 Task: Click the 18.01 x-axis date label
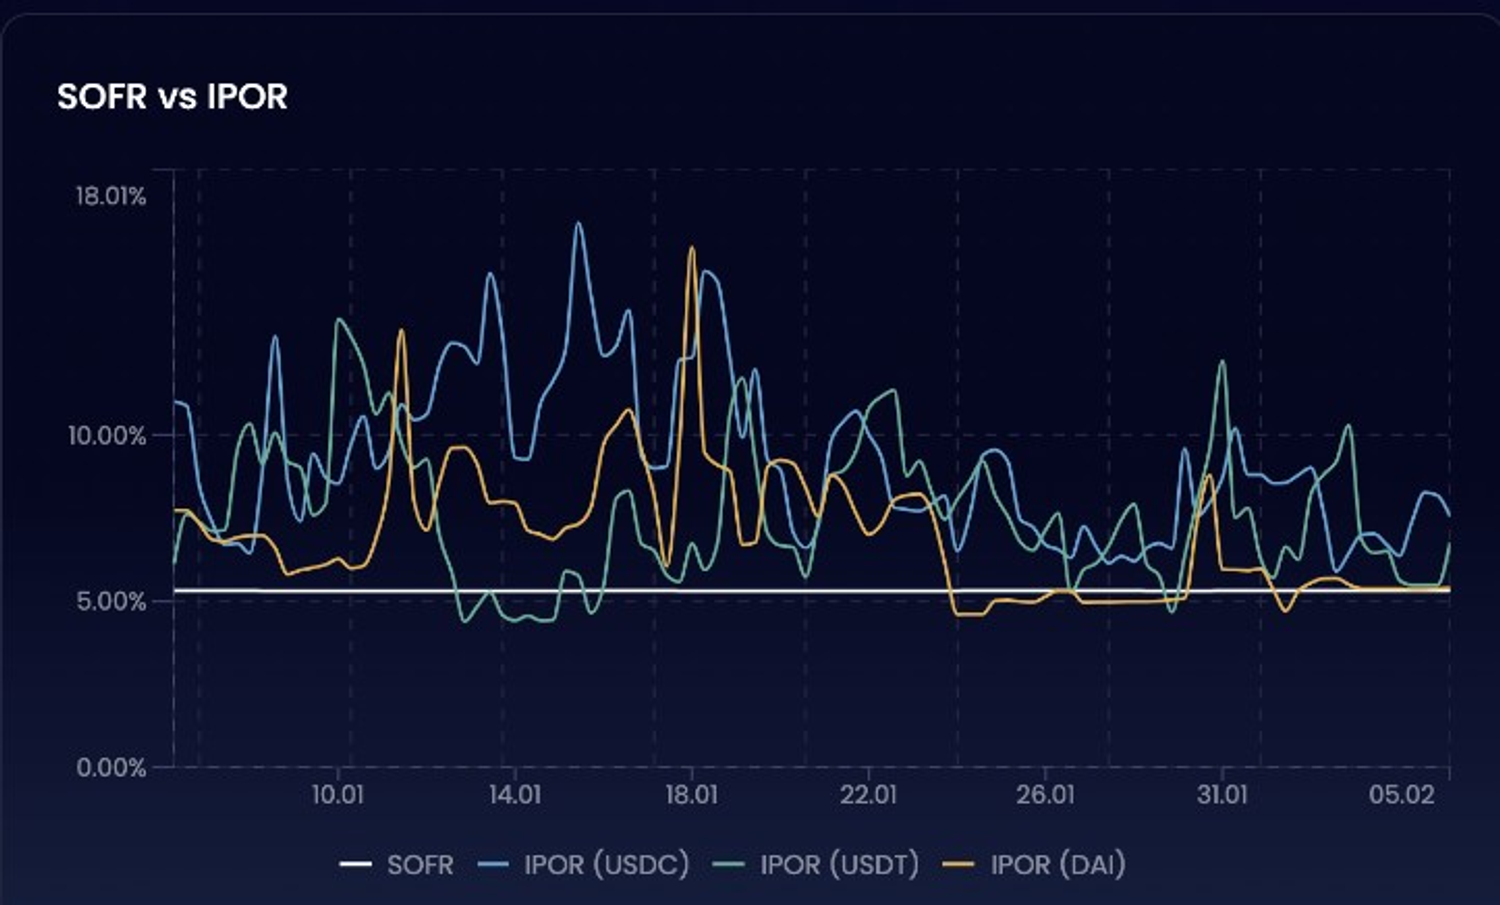pos(692,795)
